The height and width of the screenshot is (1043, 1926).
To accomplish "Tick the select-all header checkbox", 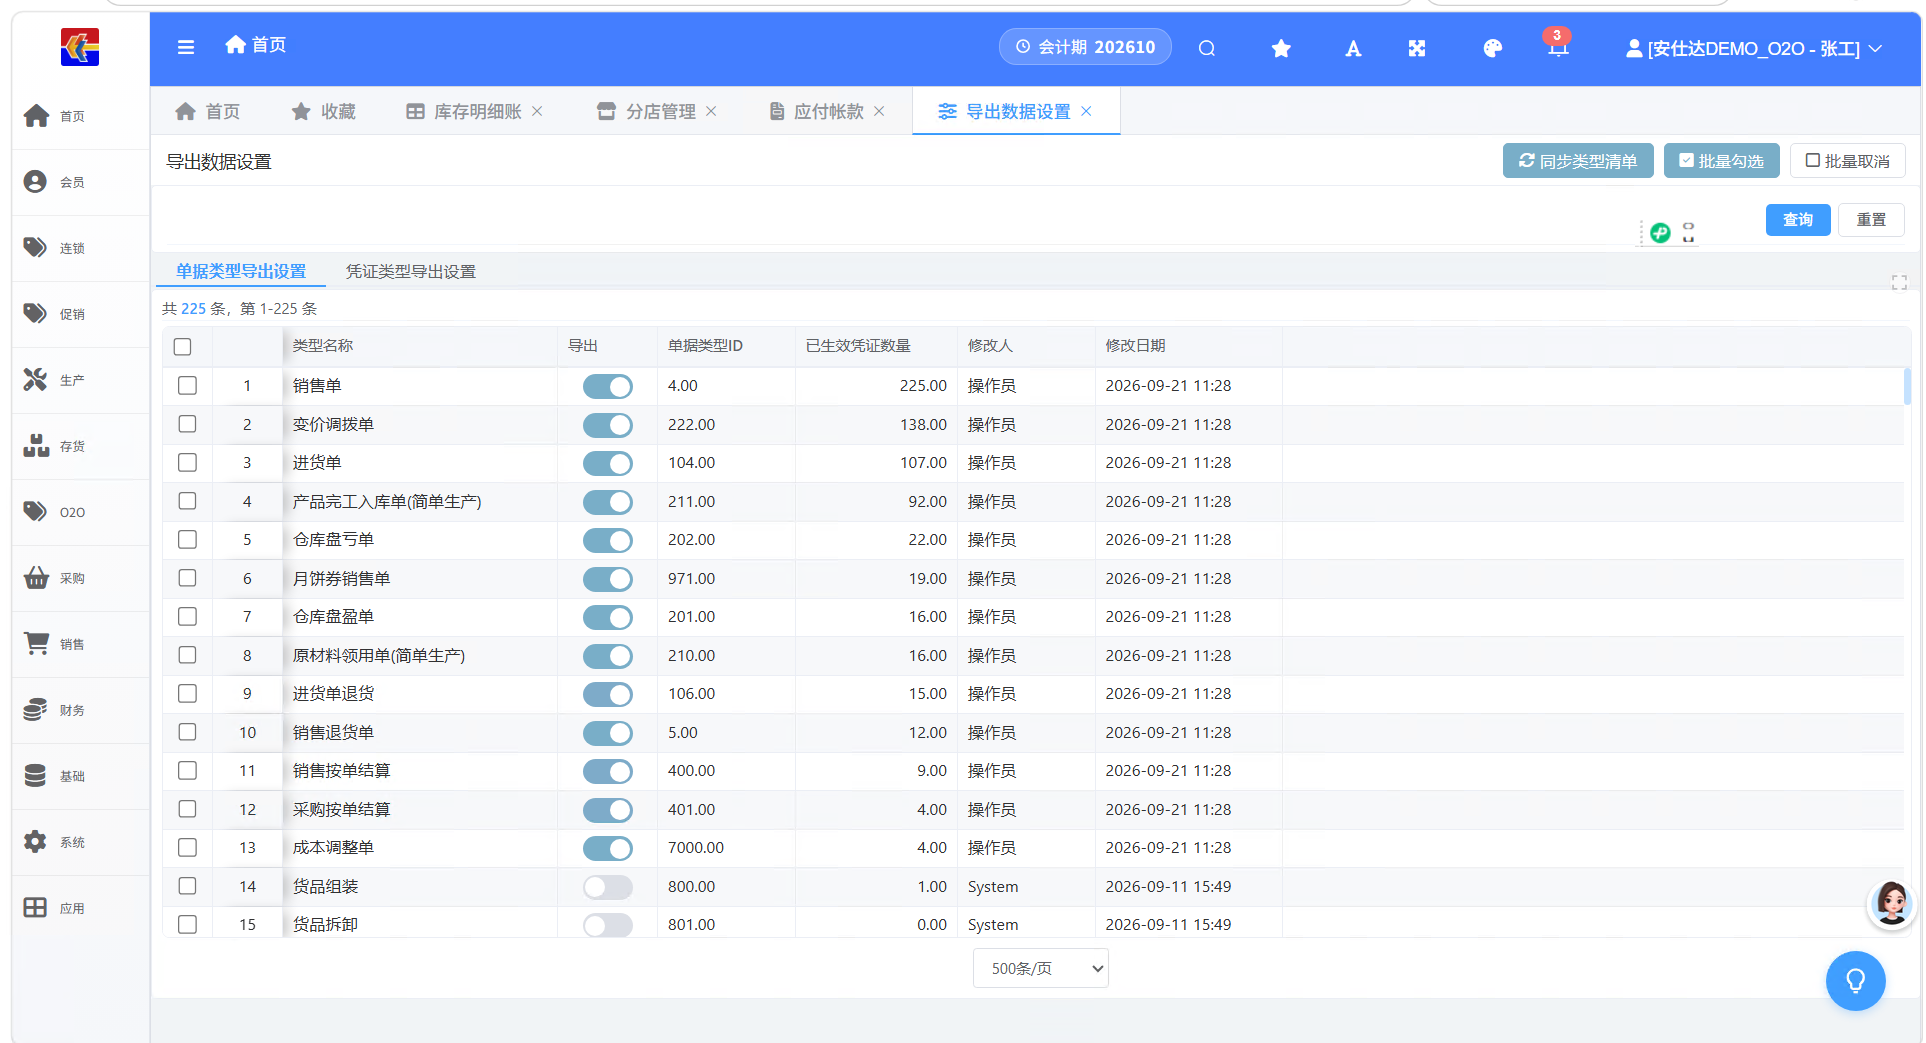I will 182,346.
